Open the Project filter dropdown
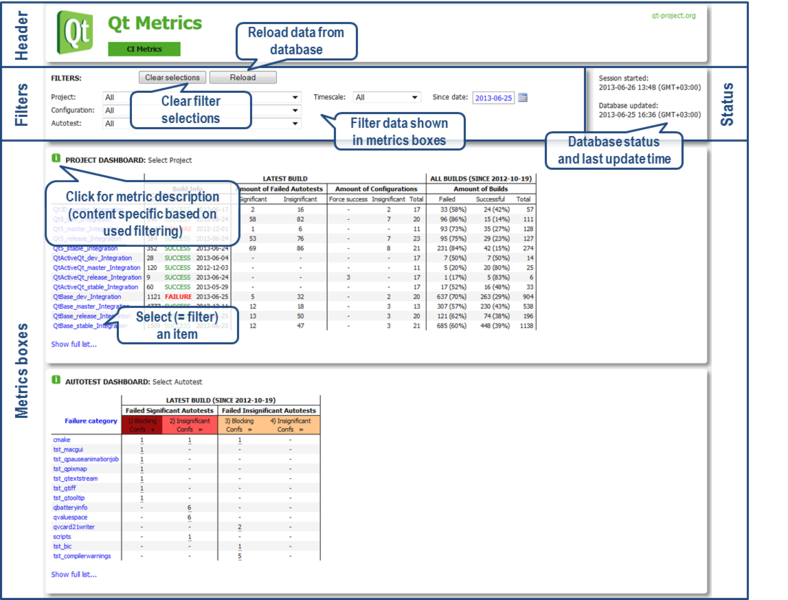 pos(201,98)
